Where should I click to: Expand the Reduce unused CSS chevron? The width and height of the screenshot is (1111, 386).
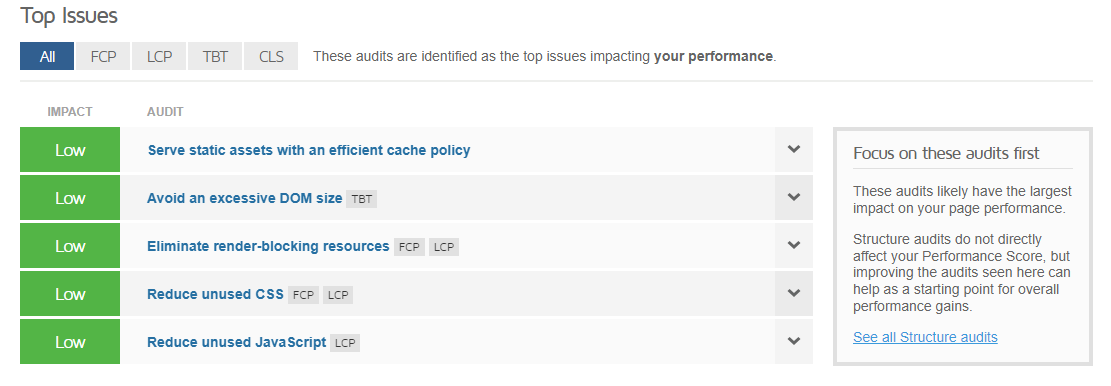794,293
